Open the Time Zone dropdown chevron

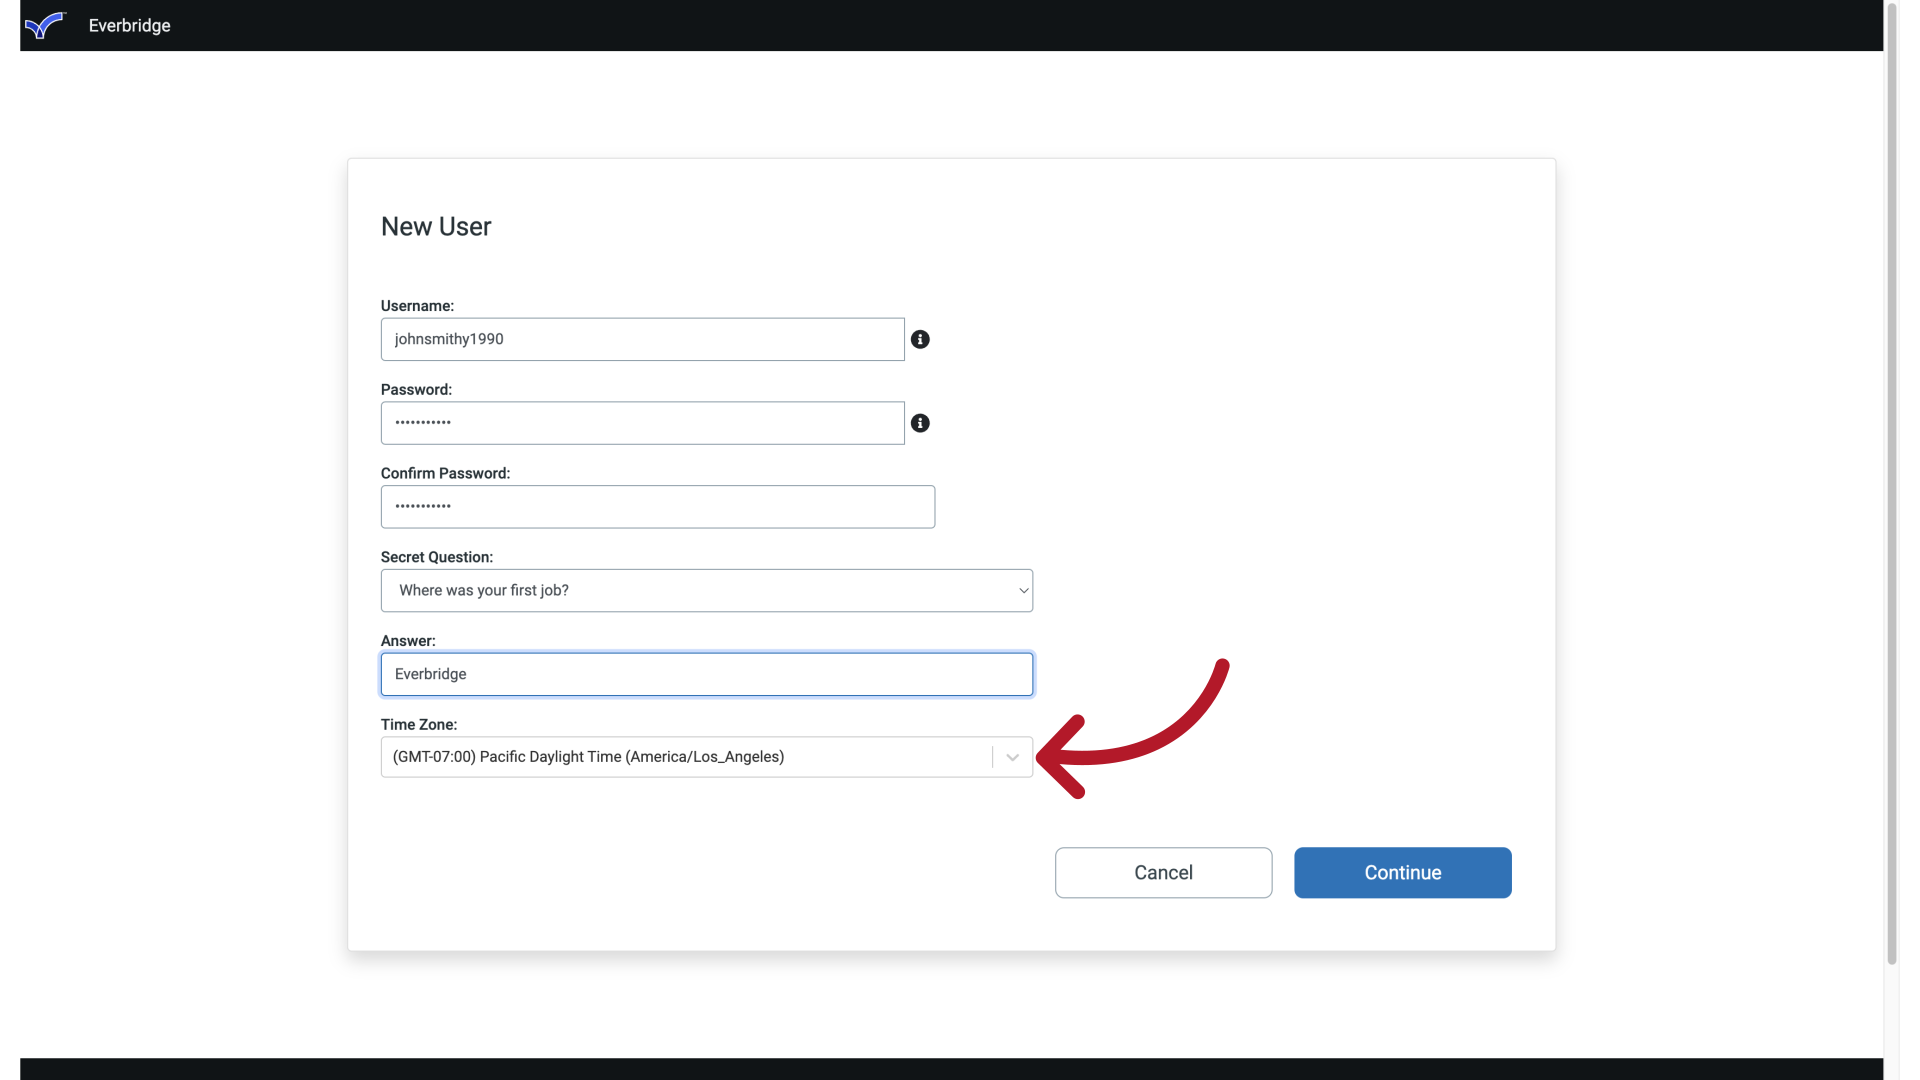(1012, 757)
